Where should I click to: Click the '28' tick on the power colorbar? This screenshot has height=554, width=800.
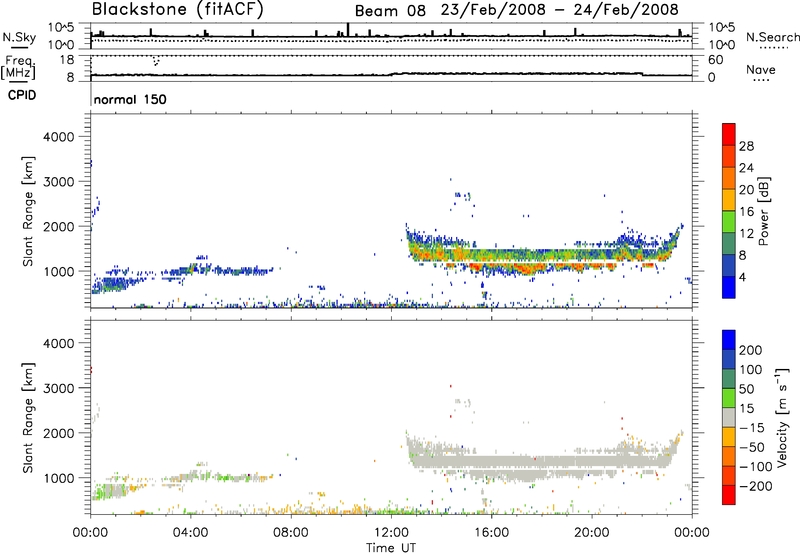click(x=746, y=146)
